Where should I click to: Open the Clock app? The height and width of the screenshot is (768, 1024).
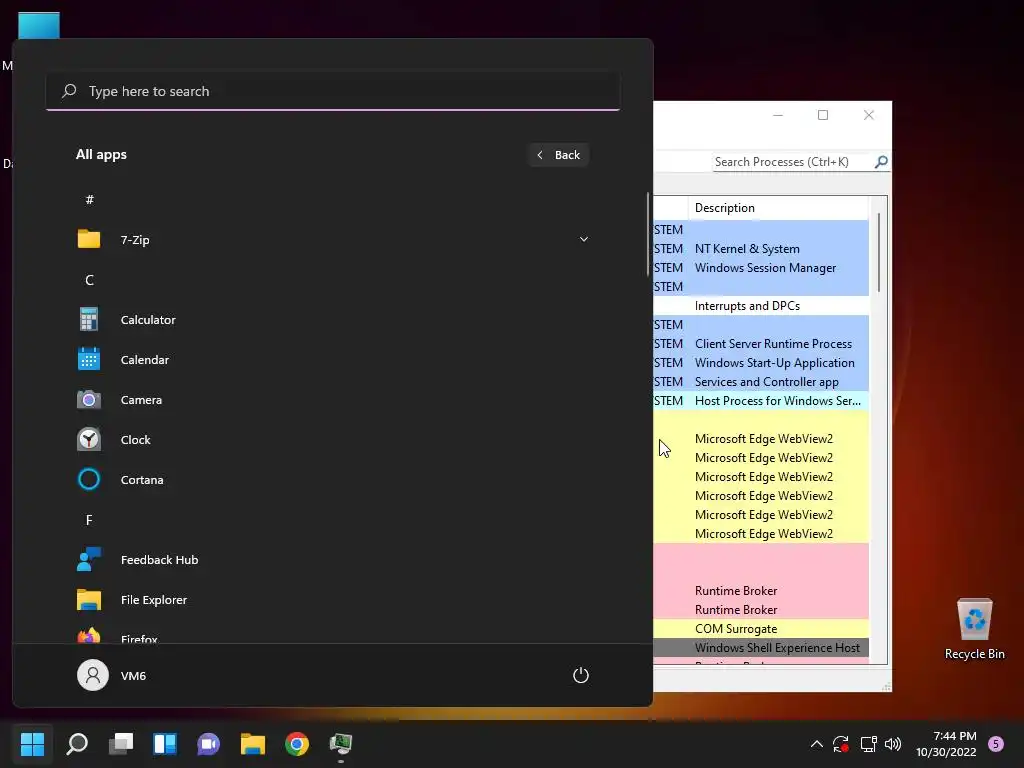(332, 440)
